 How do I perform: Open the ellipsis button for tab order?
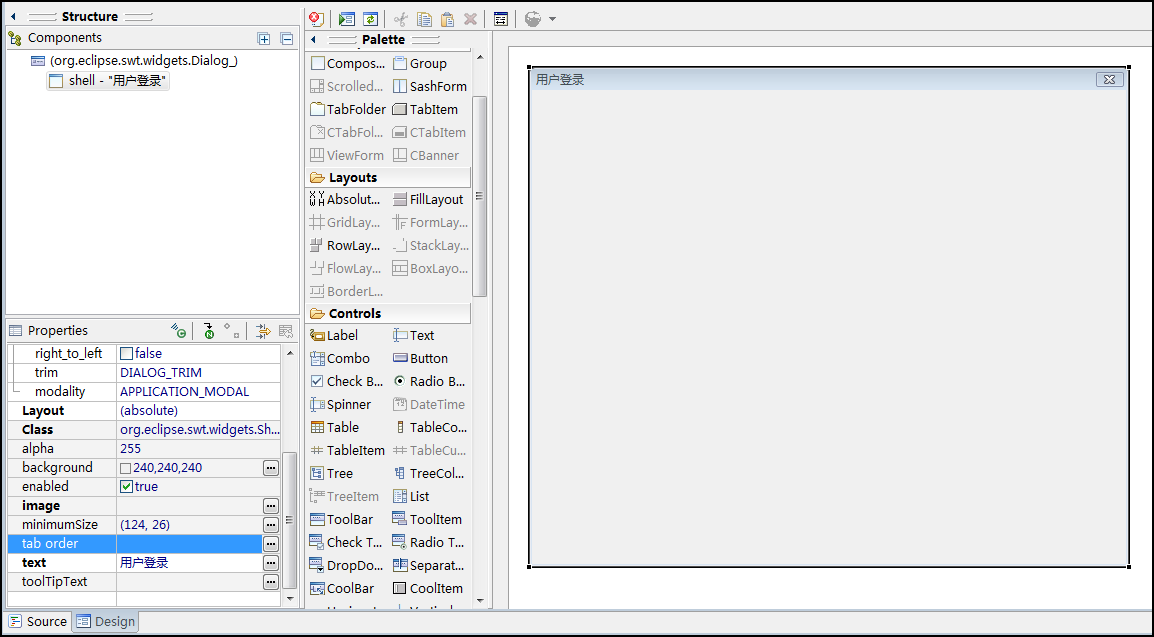click(270, 544)
